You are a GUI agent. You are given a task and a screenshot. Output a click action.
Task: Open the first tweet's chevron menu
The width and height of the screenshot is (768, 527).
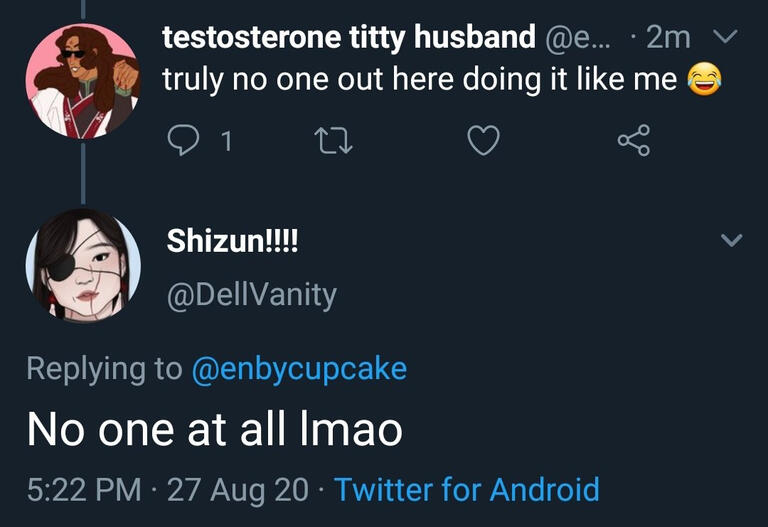pyautogui.click(x=728, y=38)
